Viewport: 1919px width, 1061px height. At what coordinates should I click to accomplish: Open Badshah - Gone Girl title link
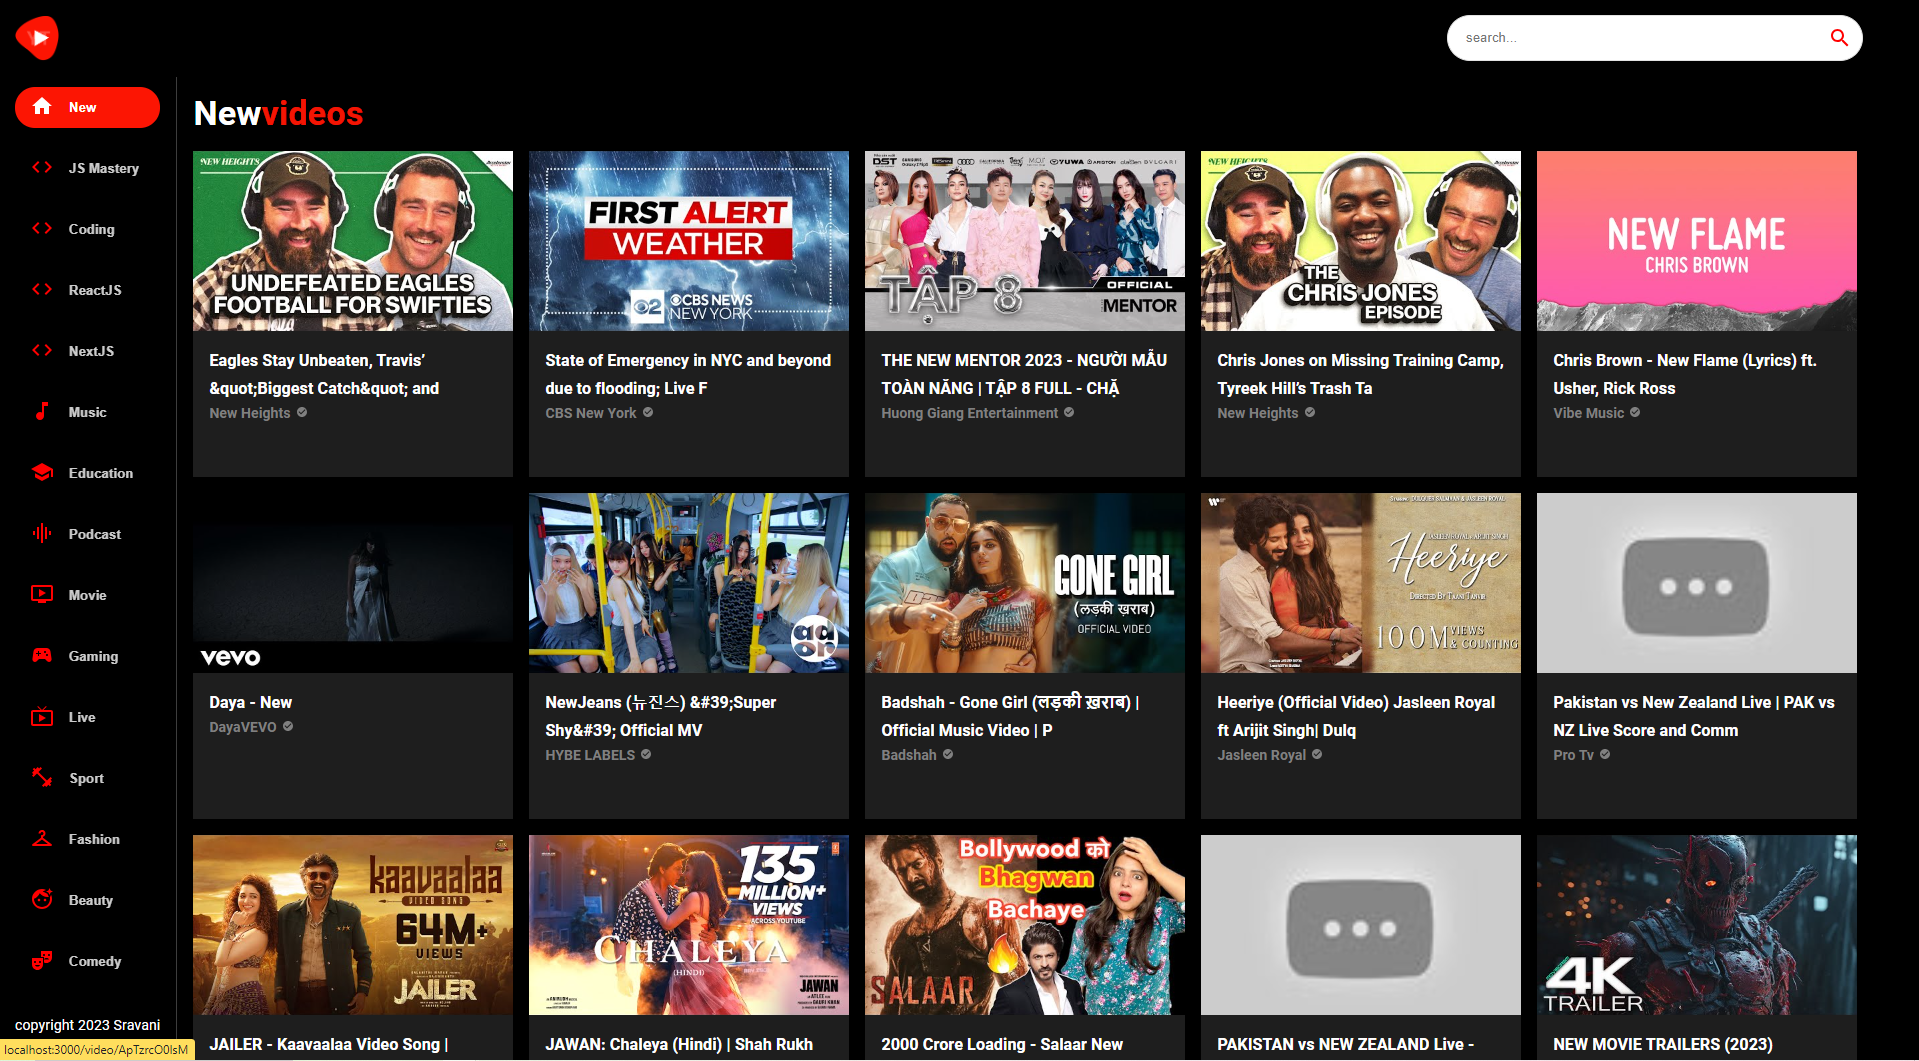tap(1010, 716)
